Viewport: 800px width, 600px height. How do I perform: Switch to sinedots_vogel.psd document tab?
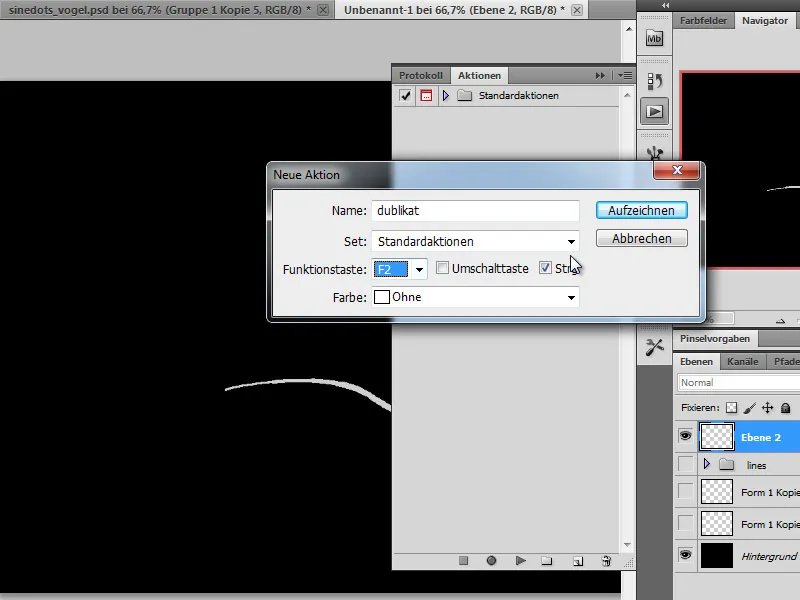tap(160, 10)
